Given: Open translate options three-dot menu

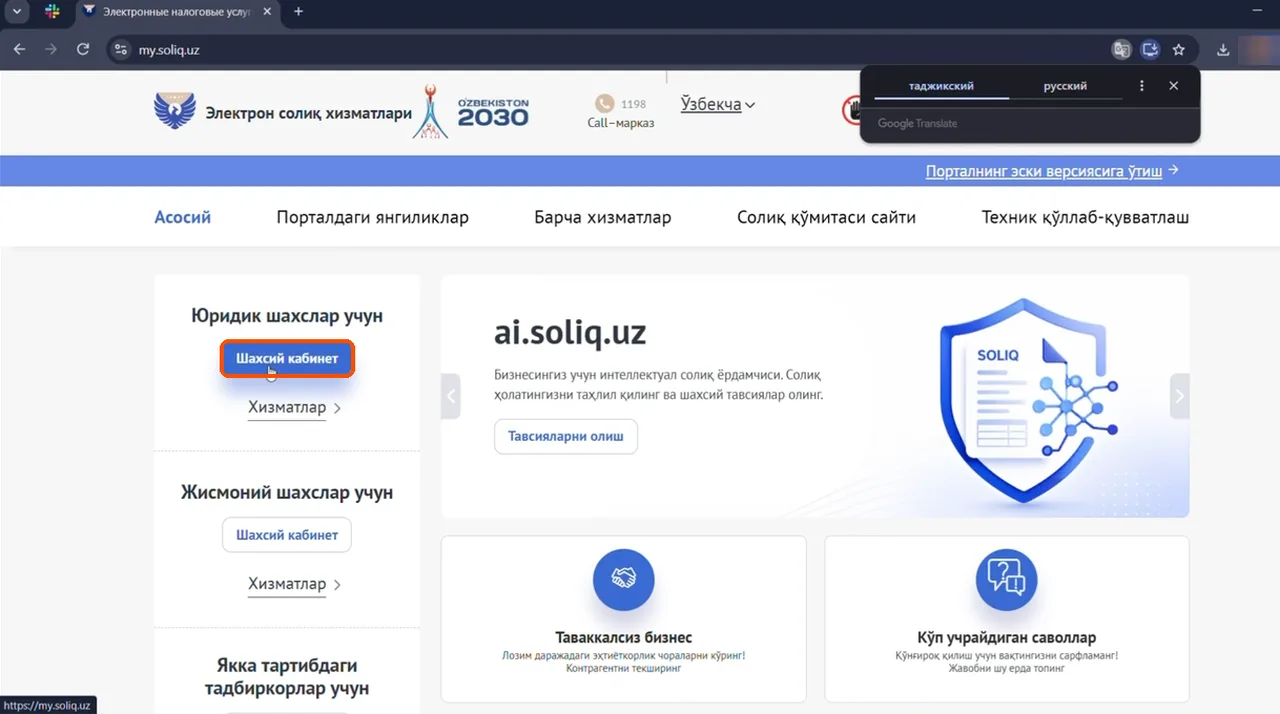Looking at the screenshot, I should pos(1142,86).
